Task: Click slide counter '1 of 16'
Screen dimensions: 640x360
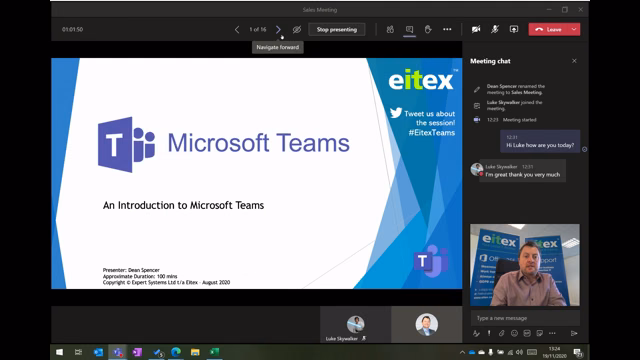Action: 258,29
